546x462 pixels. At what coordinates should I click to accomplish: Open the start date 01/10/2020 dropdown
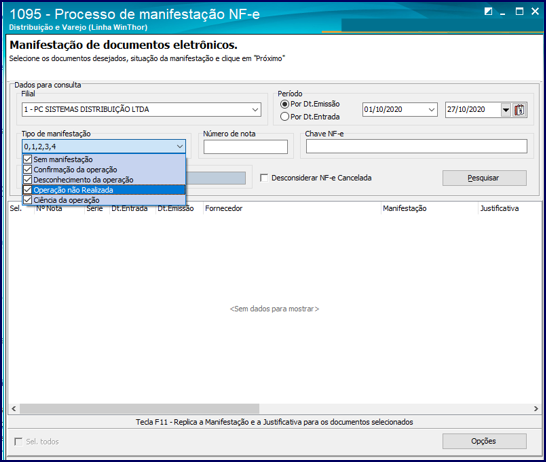(431, 110)
